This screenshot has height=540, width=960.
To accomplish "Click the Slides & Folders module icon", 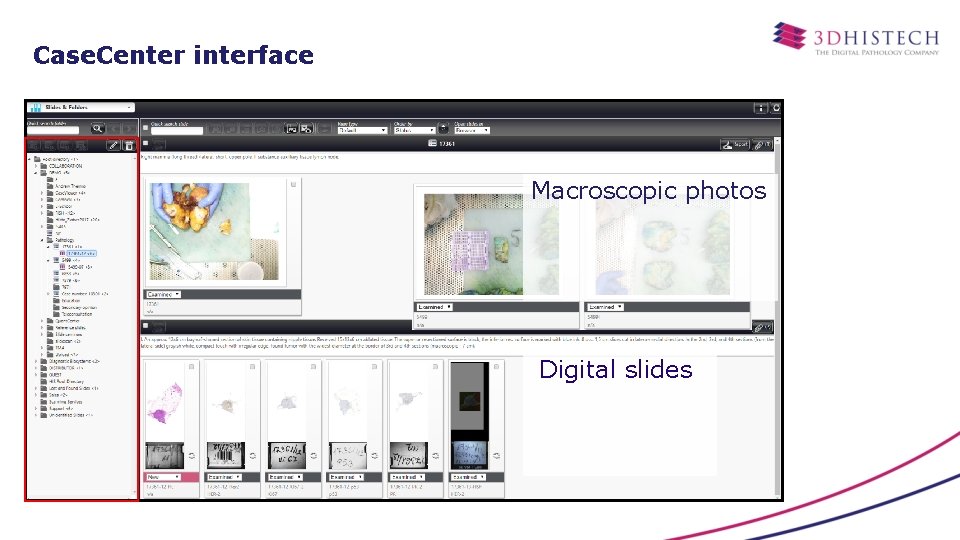I will (x=35, y=108).
